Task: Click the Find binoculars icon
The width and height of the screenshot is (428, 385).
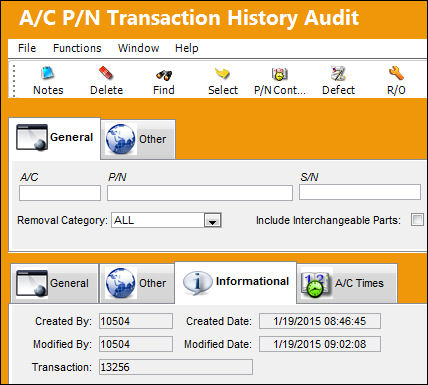Action: pos(164,75)
